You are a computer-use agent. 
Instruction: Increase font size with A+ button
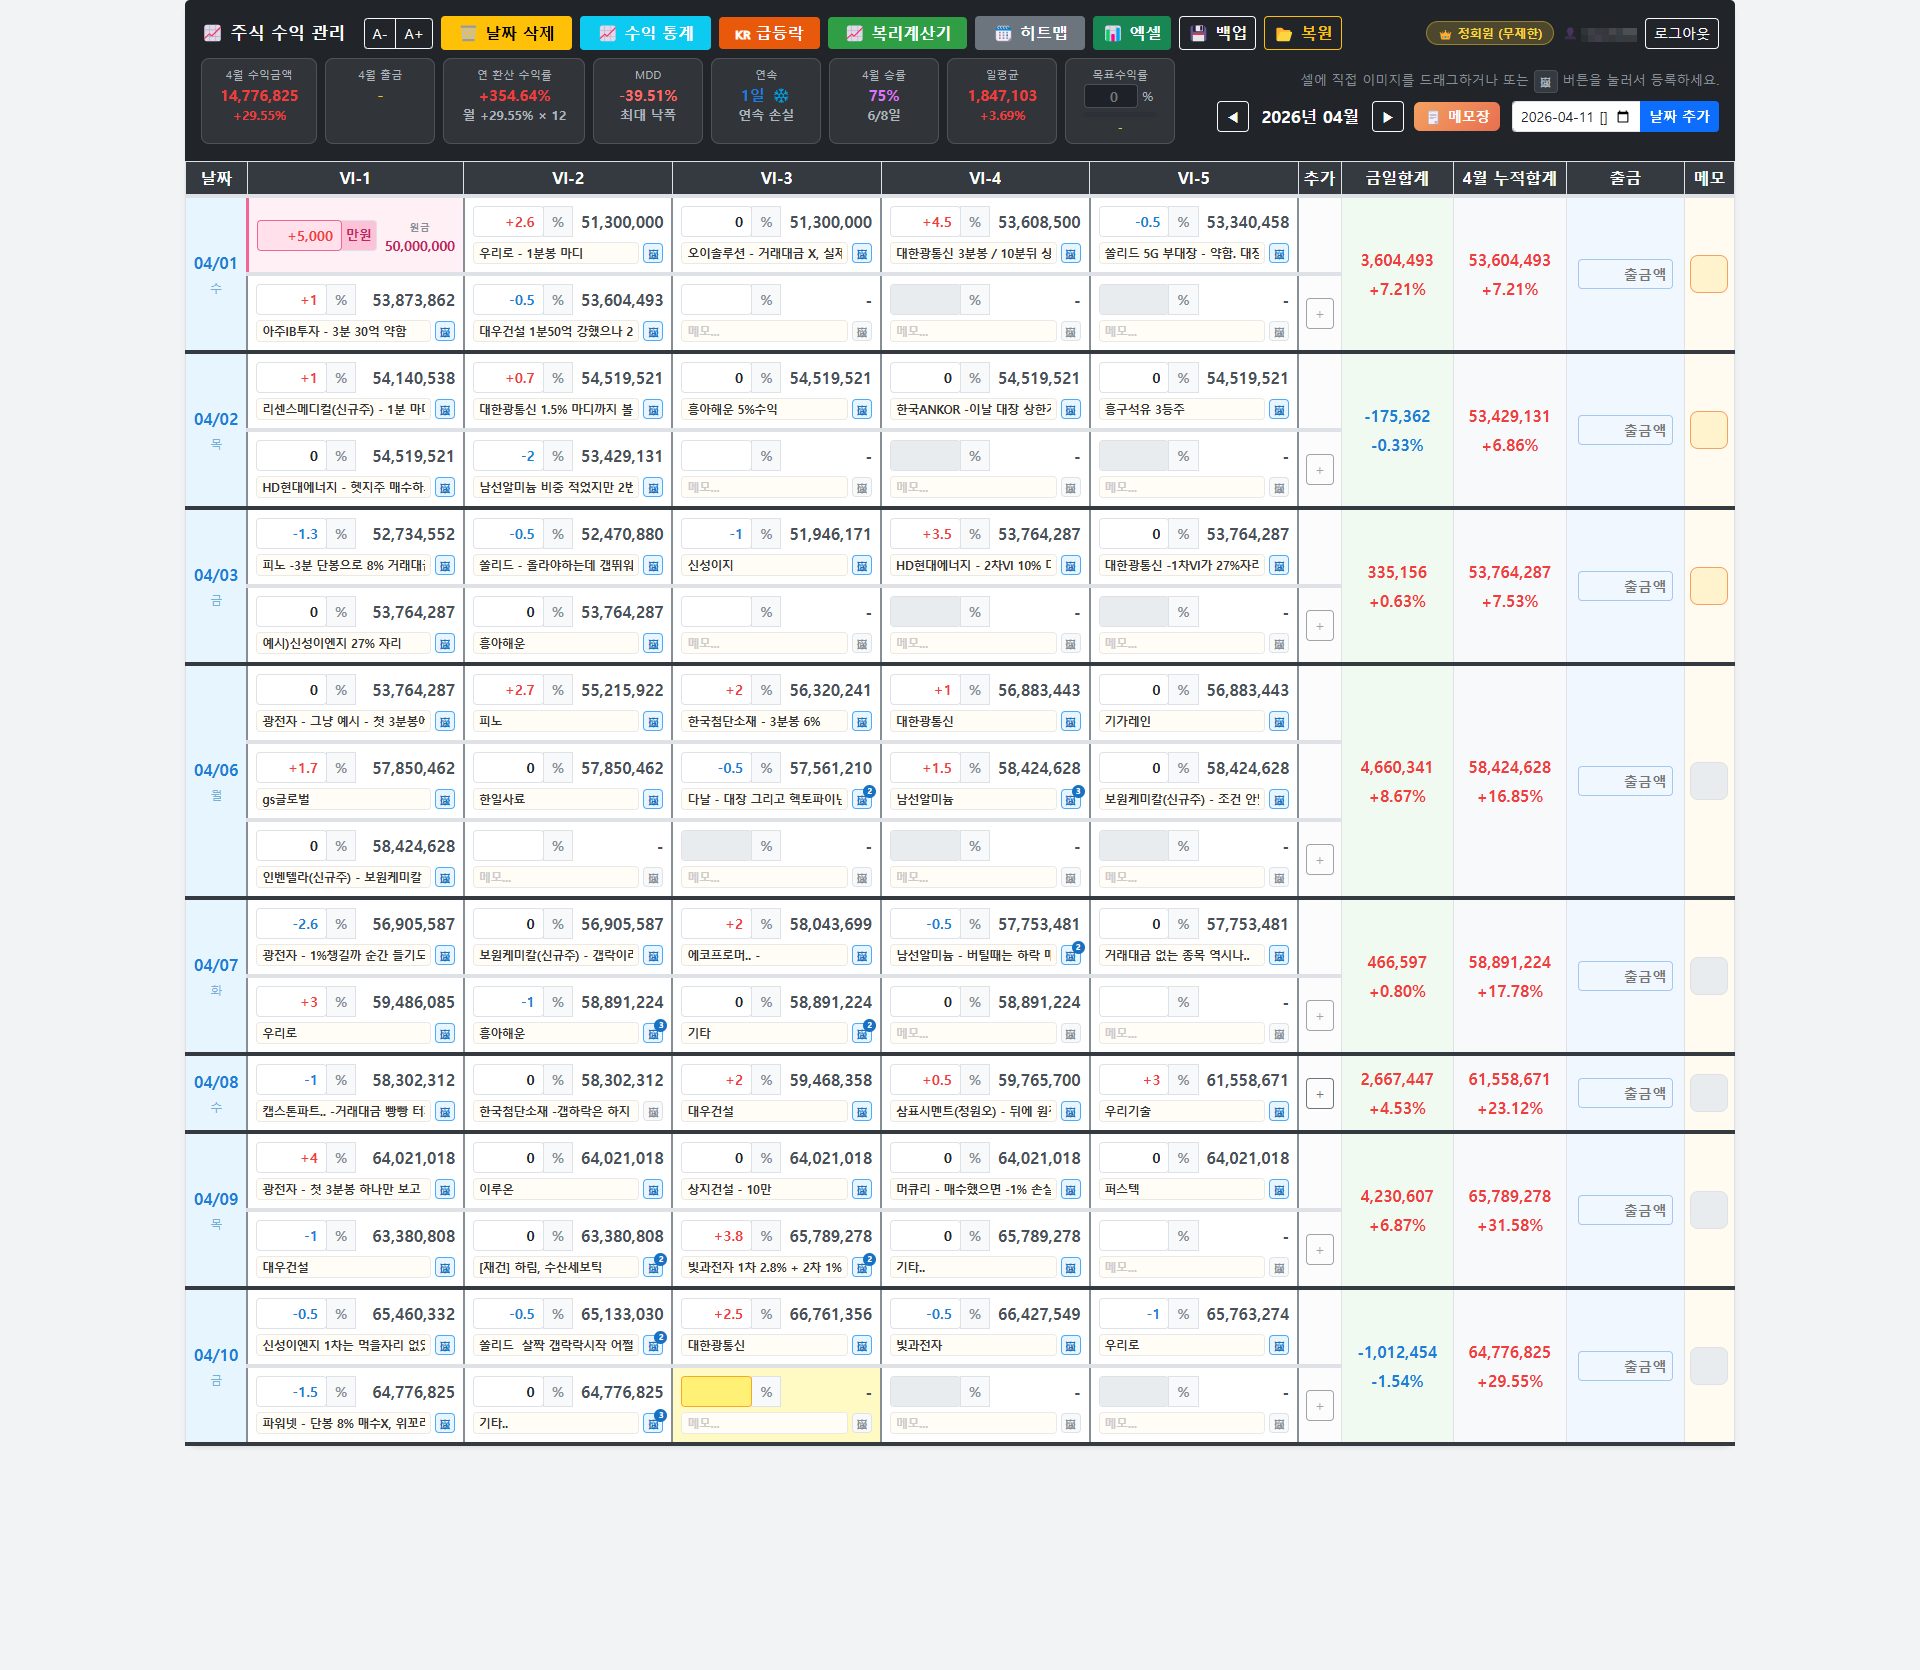[414, 34]
